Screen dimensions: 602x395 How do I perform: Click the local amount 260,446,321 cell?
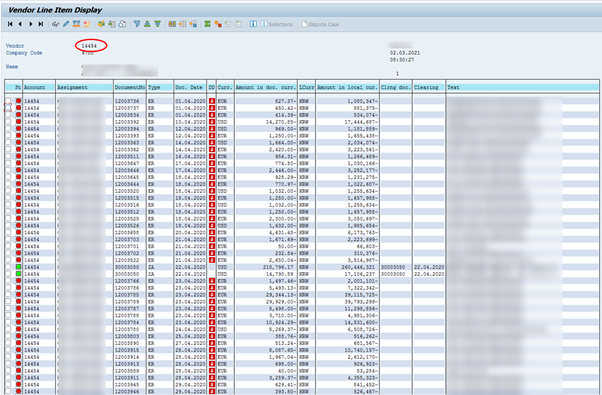tap(358, 267)
